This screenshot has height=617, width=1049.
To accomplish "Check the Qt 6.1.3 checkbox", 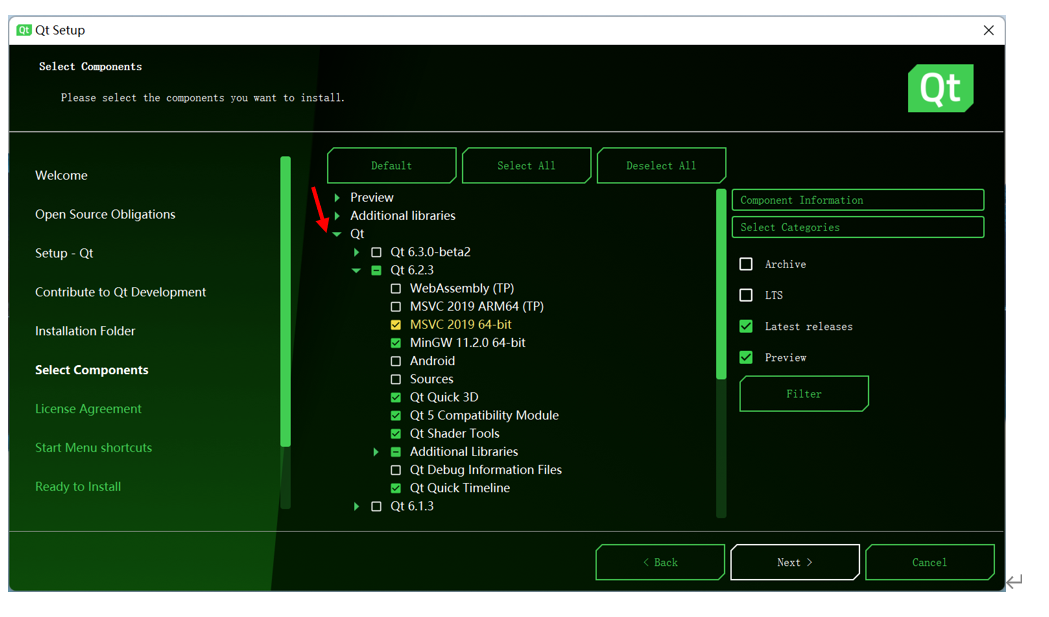I will click(376, 506).
